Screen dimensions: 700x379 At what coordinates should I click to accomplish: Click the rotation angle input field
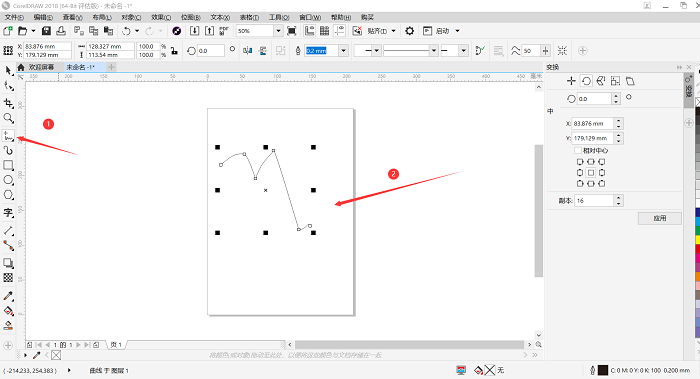pyautogui.click(x=210, y=51)
